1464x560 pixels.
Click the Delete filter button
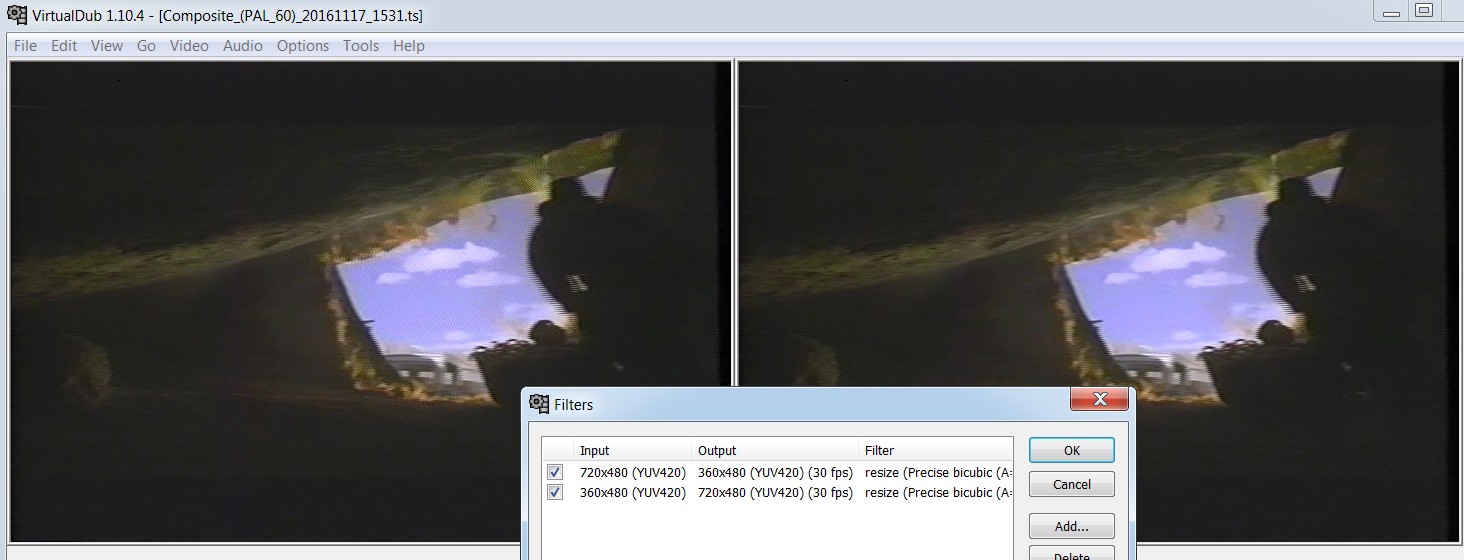(x=1072, y=555)
